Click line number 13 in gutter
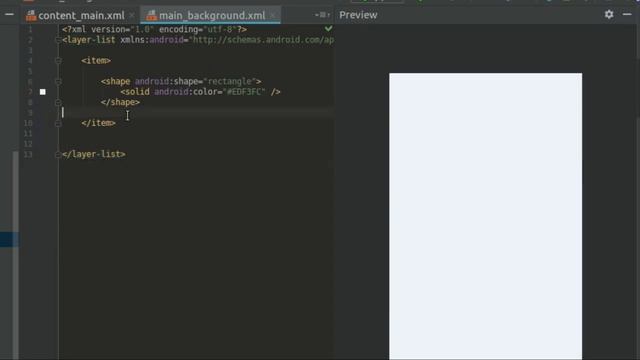640x360 pixels. [28, 154]
